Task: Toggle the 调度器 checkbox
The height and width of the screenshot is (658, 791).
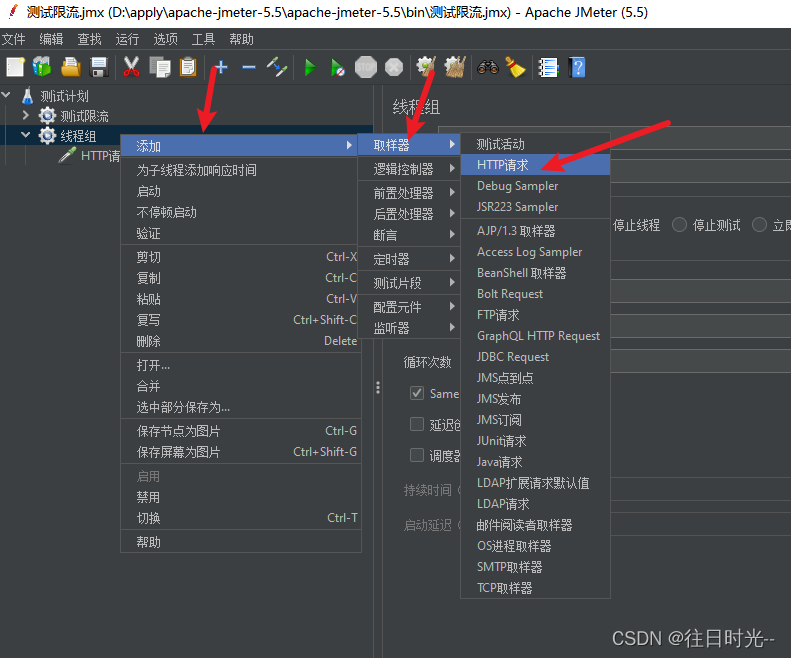Action: [x=417, y=455]
